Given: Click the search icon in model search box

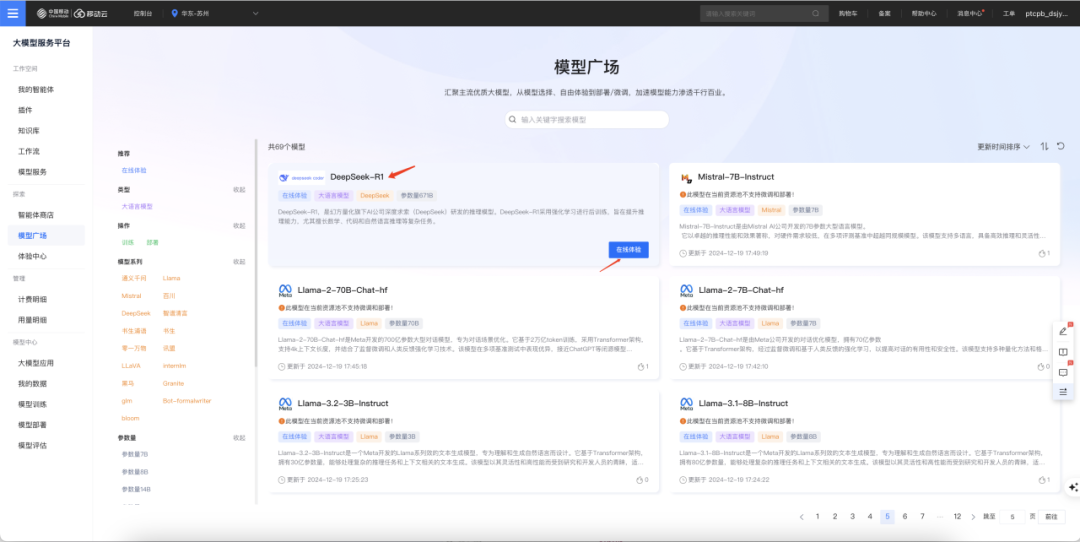Looking at the screenshot, I should 512,119.
